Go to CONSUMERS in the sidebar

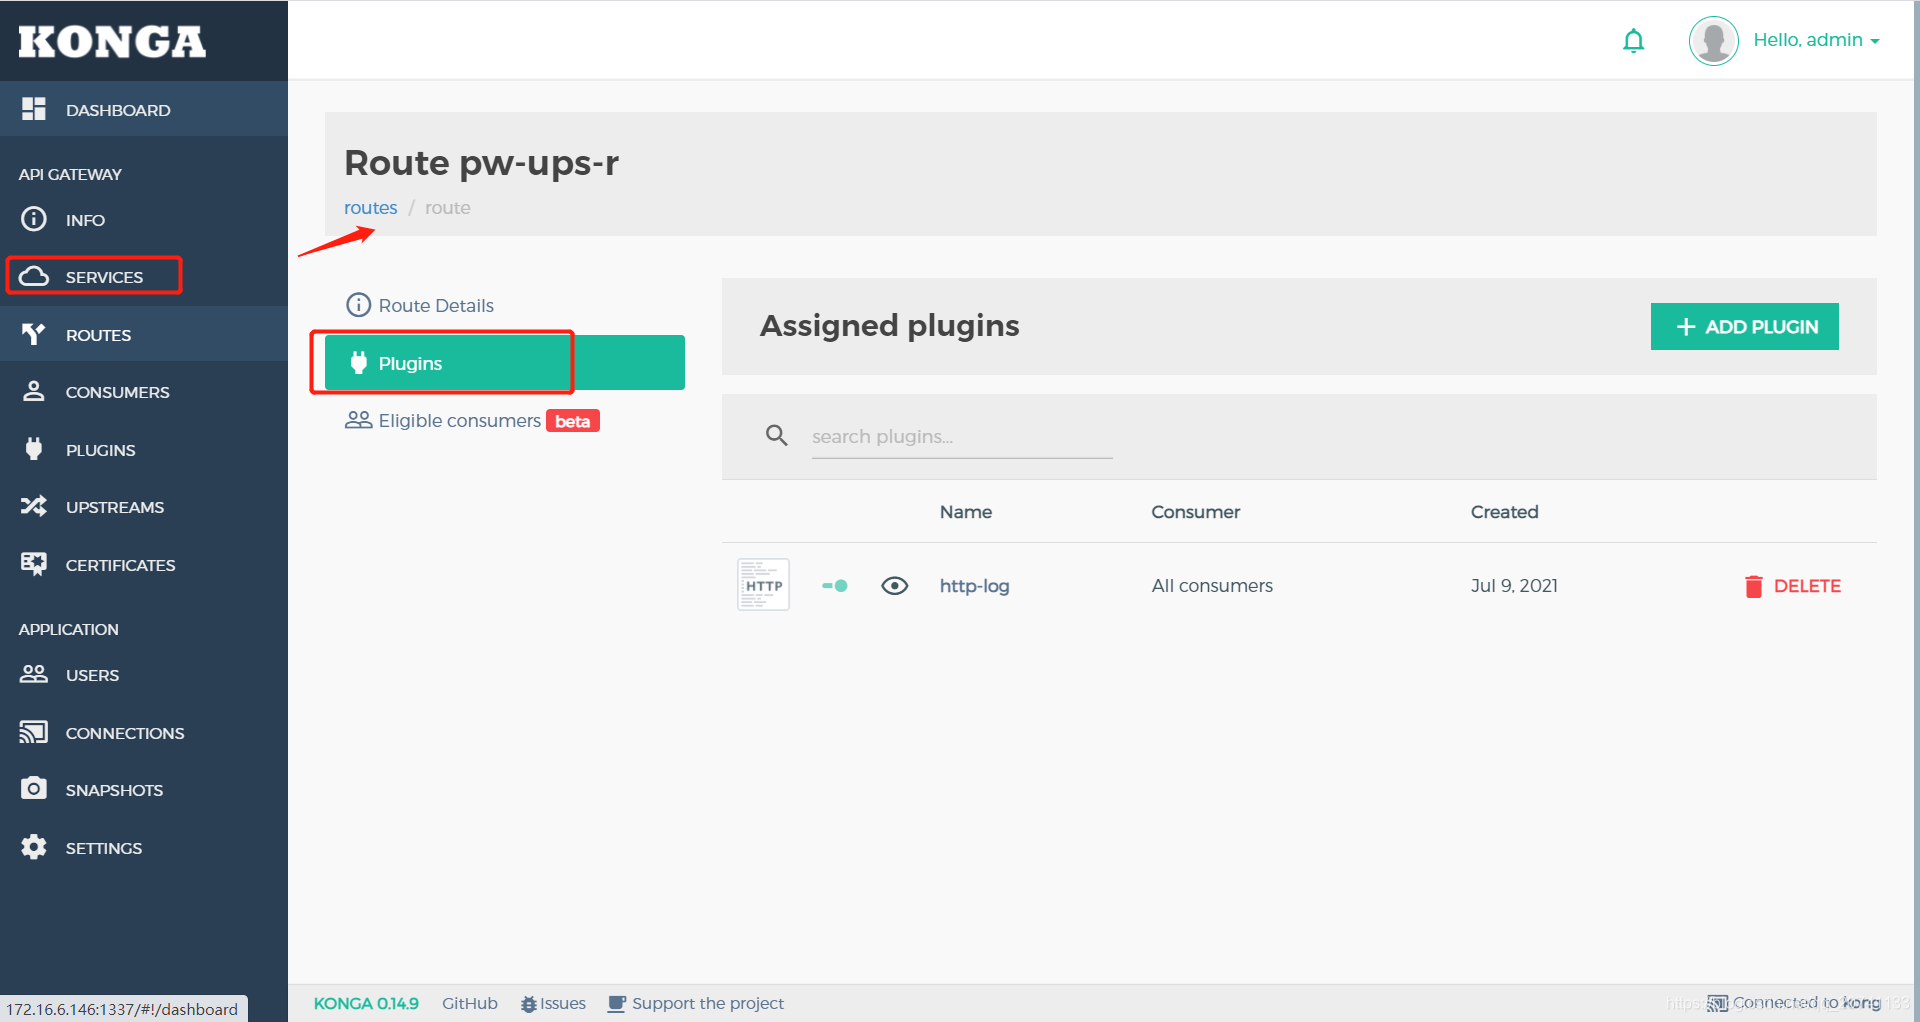pos(144,392)
